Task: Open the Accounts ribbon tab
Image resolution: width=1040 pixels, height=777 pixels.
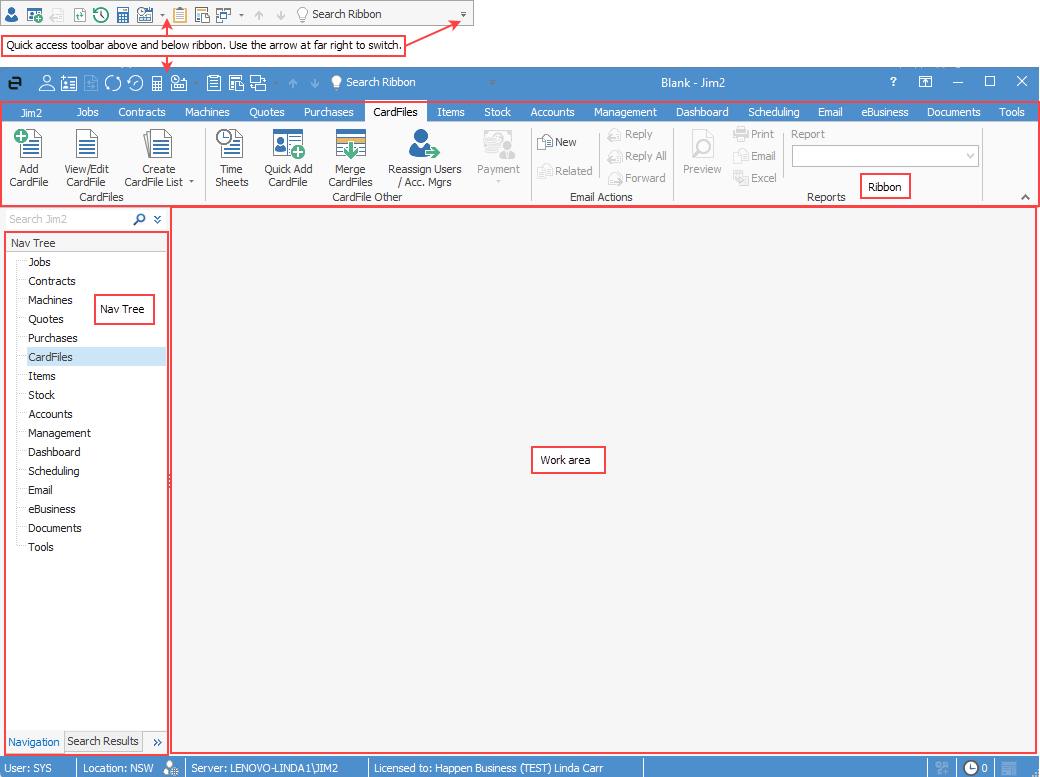Action: [x=552, y=112]
